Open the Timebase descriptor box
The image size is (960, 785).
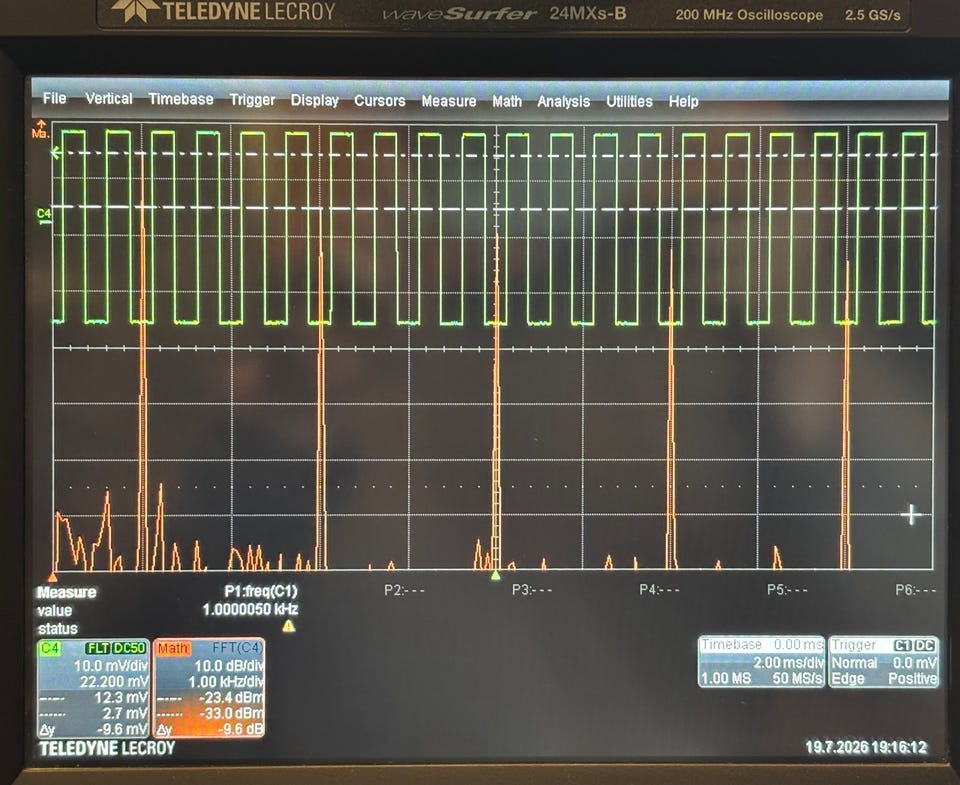(762, 662)
